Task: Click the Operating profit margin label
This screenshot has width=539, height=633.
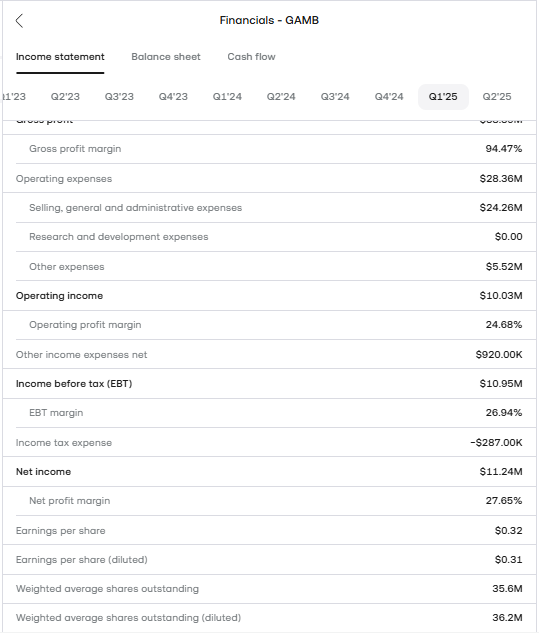Action: tap(85, 325)
